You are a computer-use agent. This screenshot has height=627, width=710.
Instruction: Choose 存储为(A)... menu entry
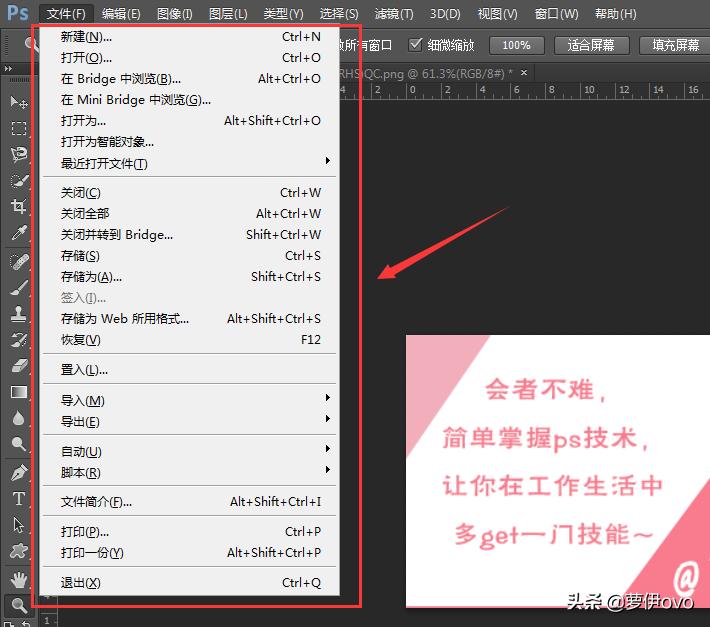(x=190, y=277)
